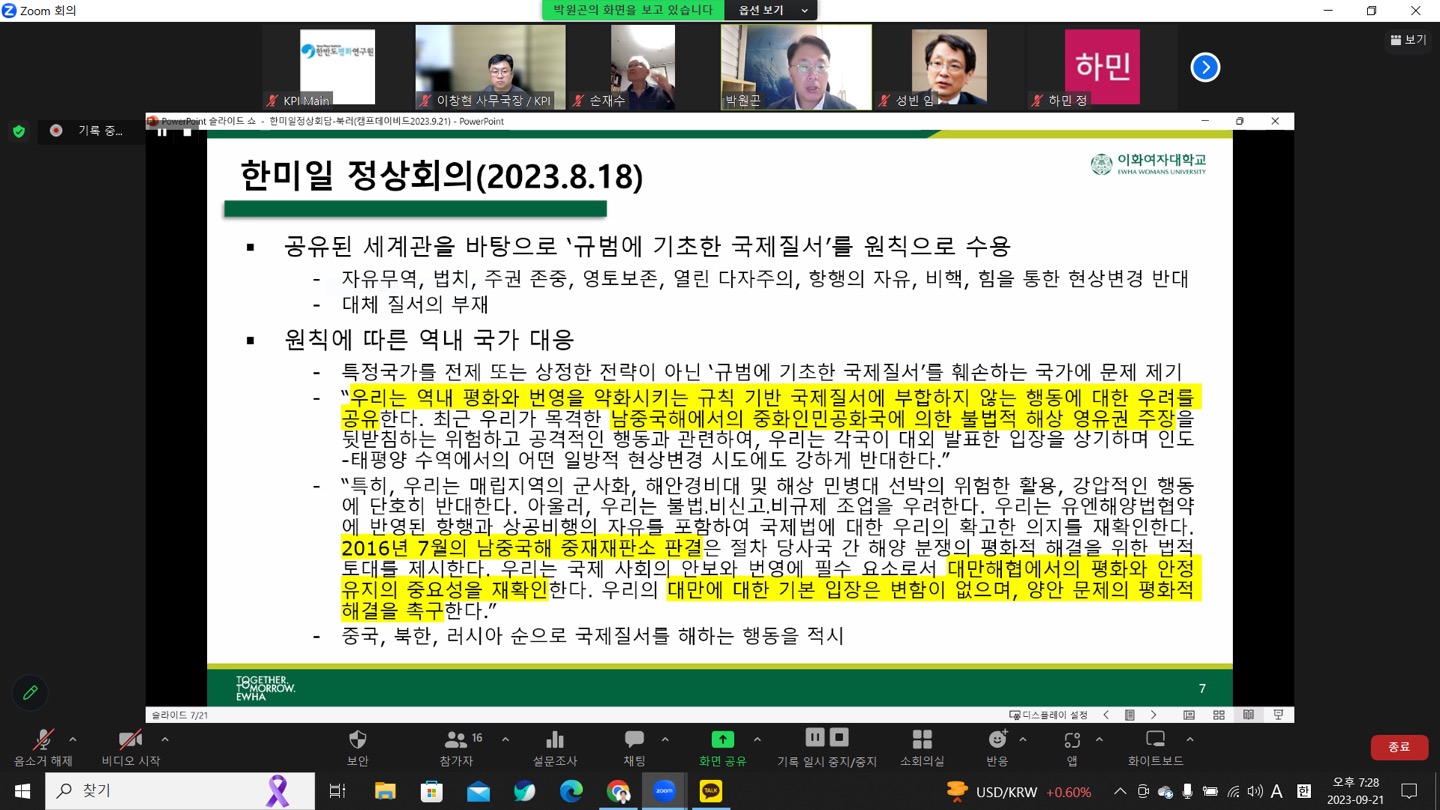Open the 보안 security shield icon
This screenshot has width=1440, height=810.
point(357,746)
